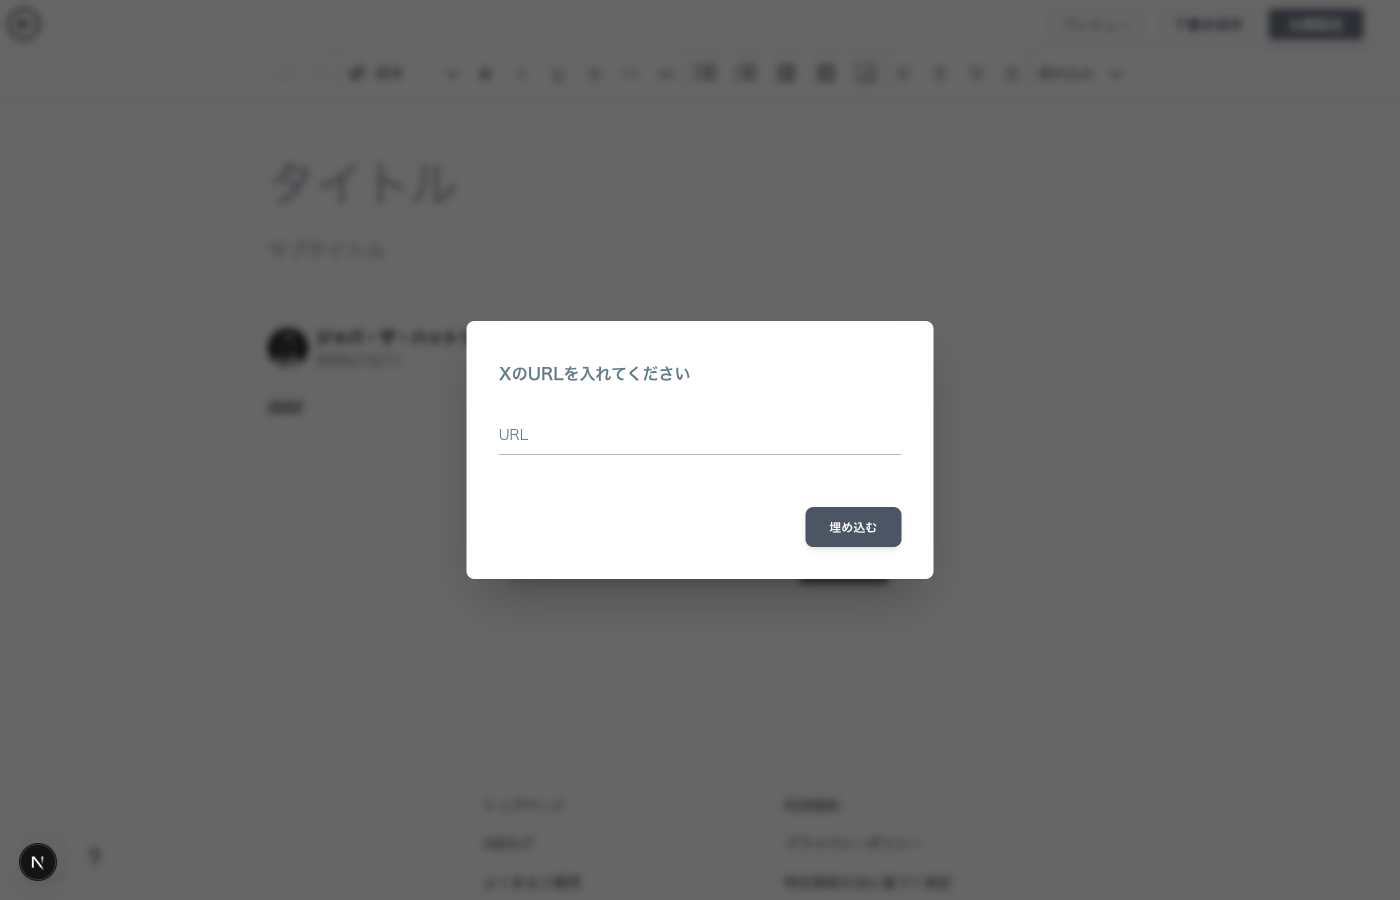
Task: Click the blurred preview button in header
Action: pos(1097,24)
